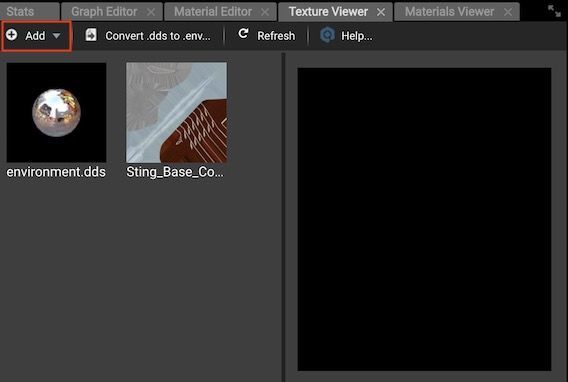Click the Refresh circular arrow icon
The width and height of the screenshot is (568, 382).
click(243, 34)
